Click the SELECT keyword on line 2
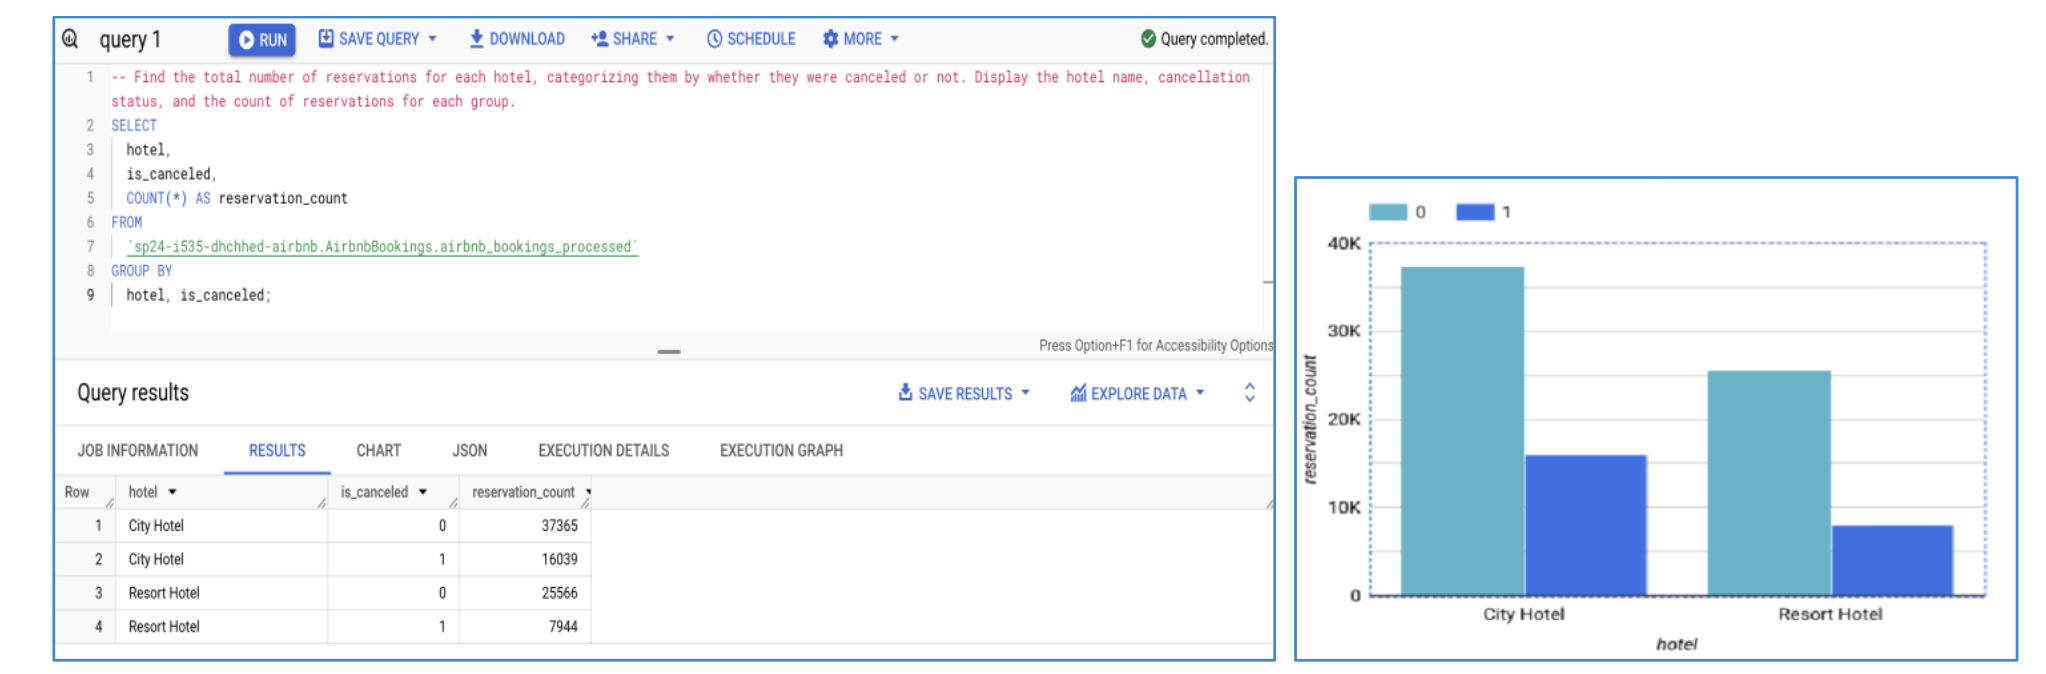This screenshot has height=674, width=2046. coord(134,126)
